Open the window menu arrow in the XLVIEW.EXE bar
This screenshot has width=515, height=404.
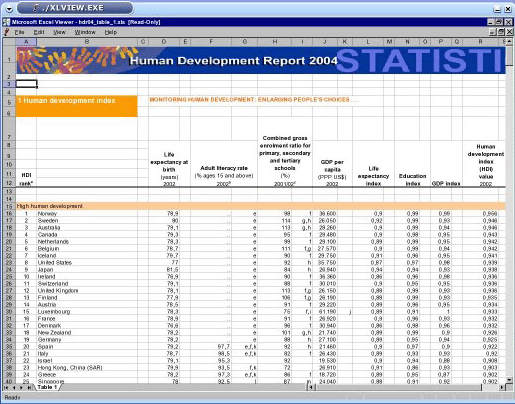(9, 9)
